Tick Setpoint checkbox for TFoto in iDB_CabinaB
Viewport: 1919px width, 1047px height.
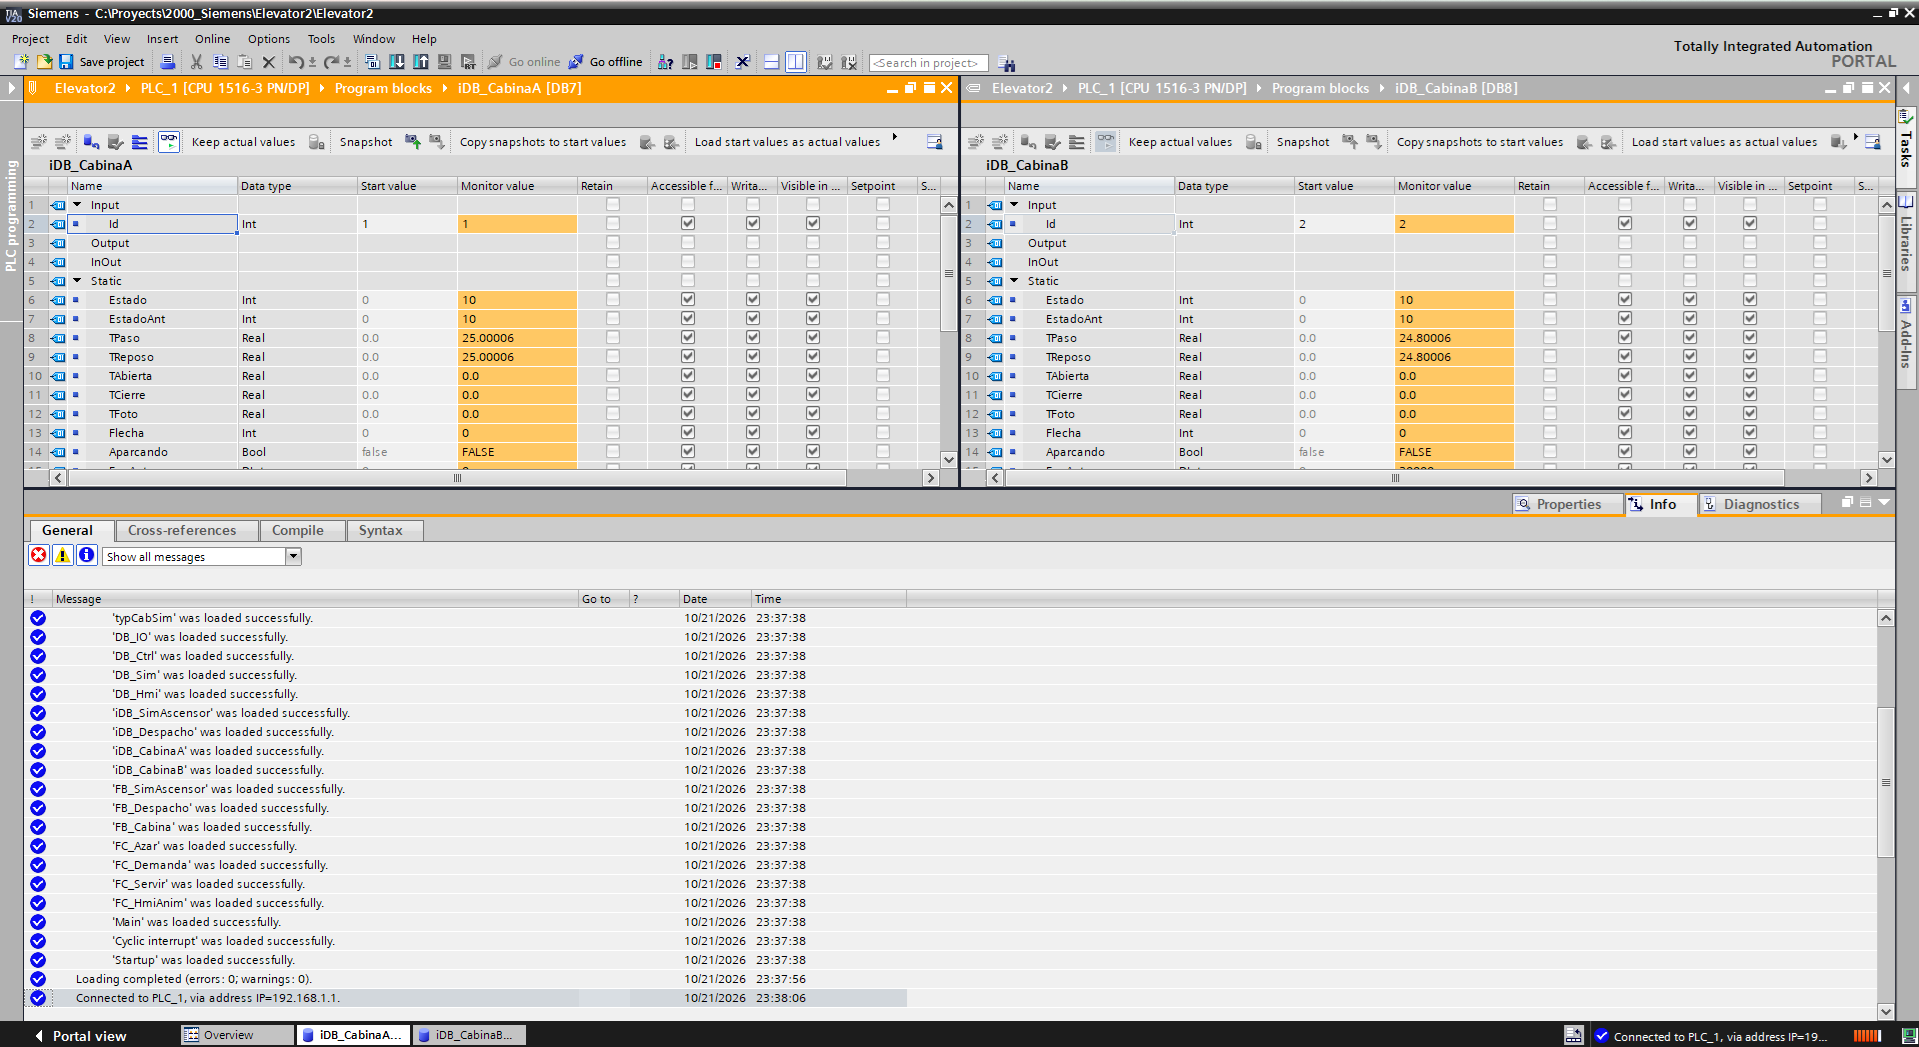point(1820,414)
